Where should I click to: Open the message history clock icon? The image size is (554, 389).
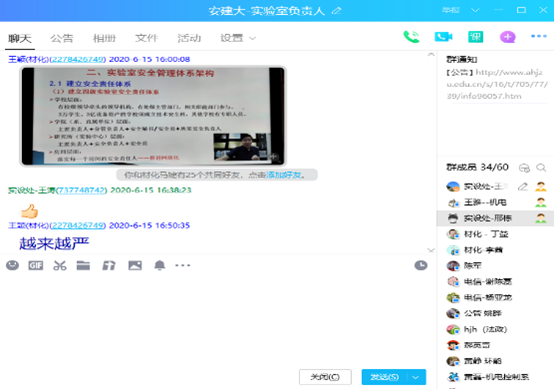[x=421, y=265]
